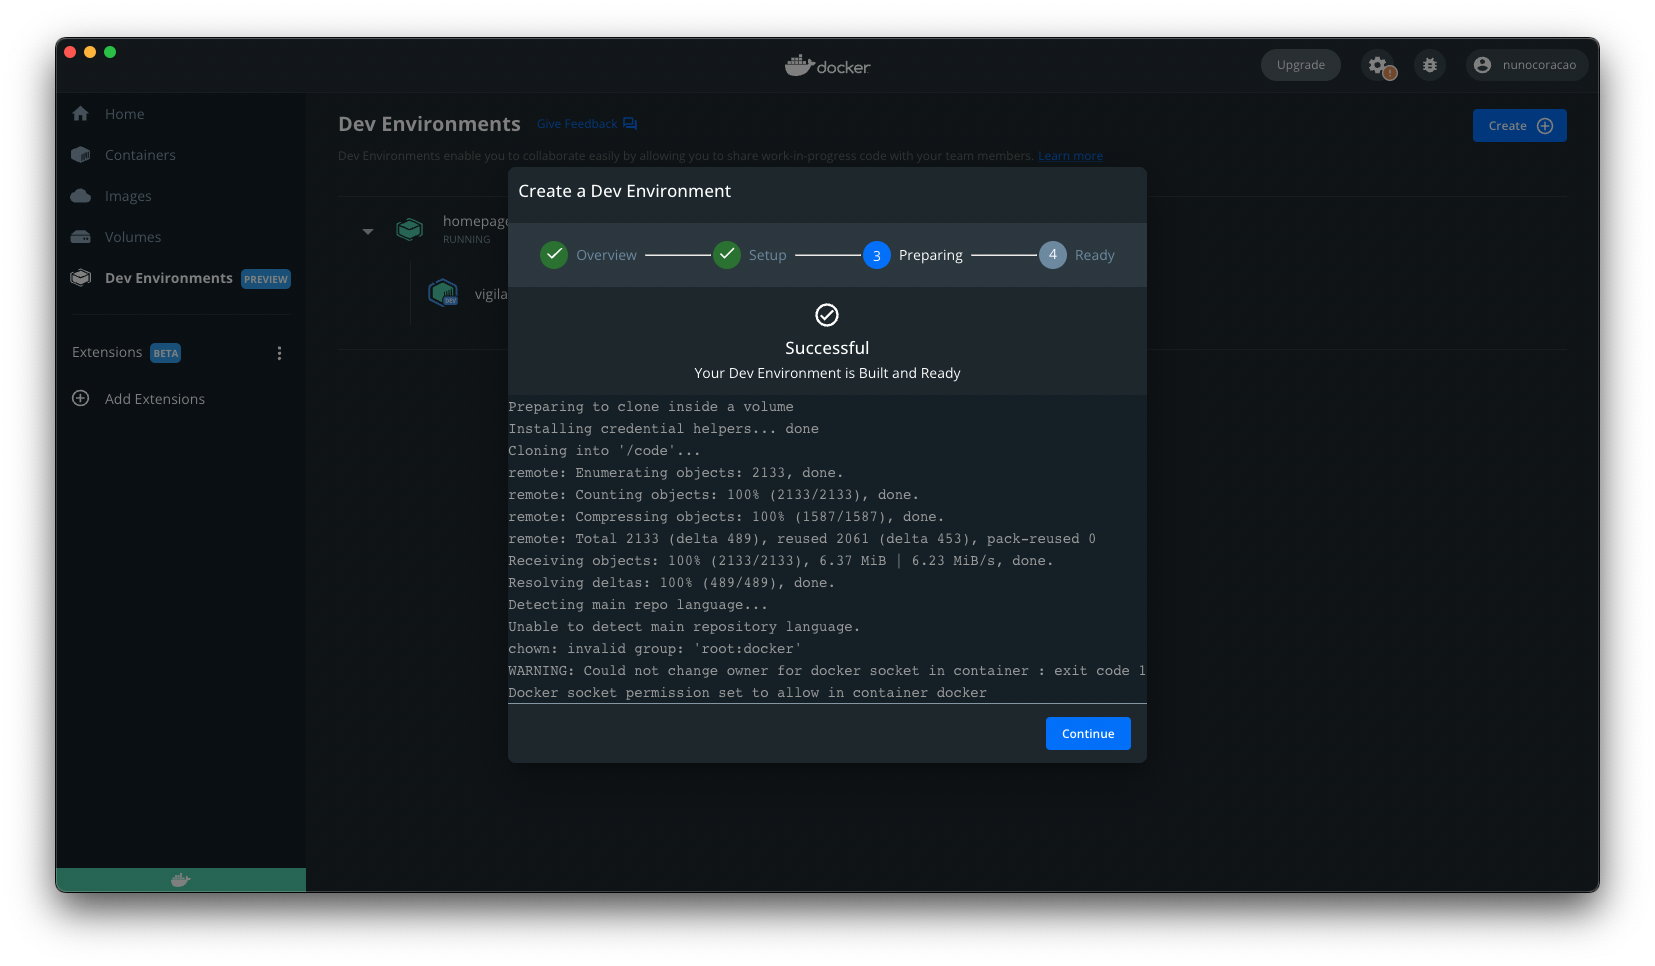Screen dimensions: 1655x966
Task: Open the Home menu item
Action: pyautogui.click(x=124, y=114)
